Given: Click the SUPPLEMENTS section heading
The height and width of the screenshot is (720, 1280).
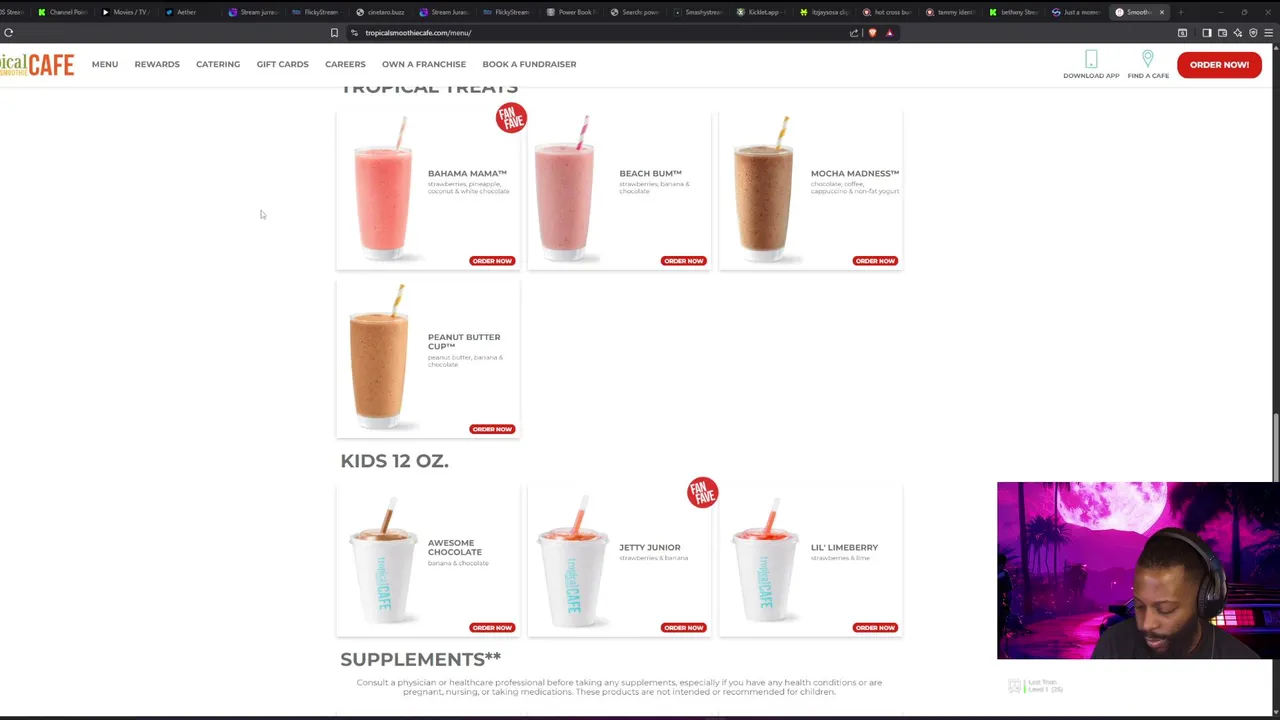Looking at the screenshot, I should tap(420, 659).
